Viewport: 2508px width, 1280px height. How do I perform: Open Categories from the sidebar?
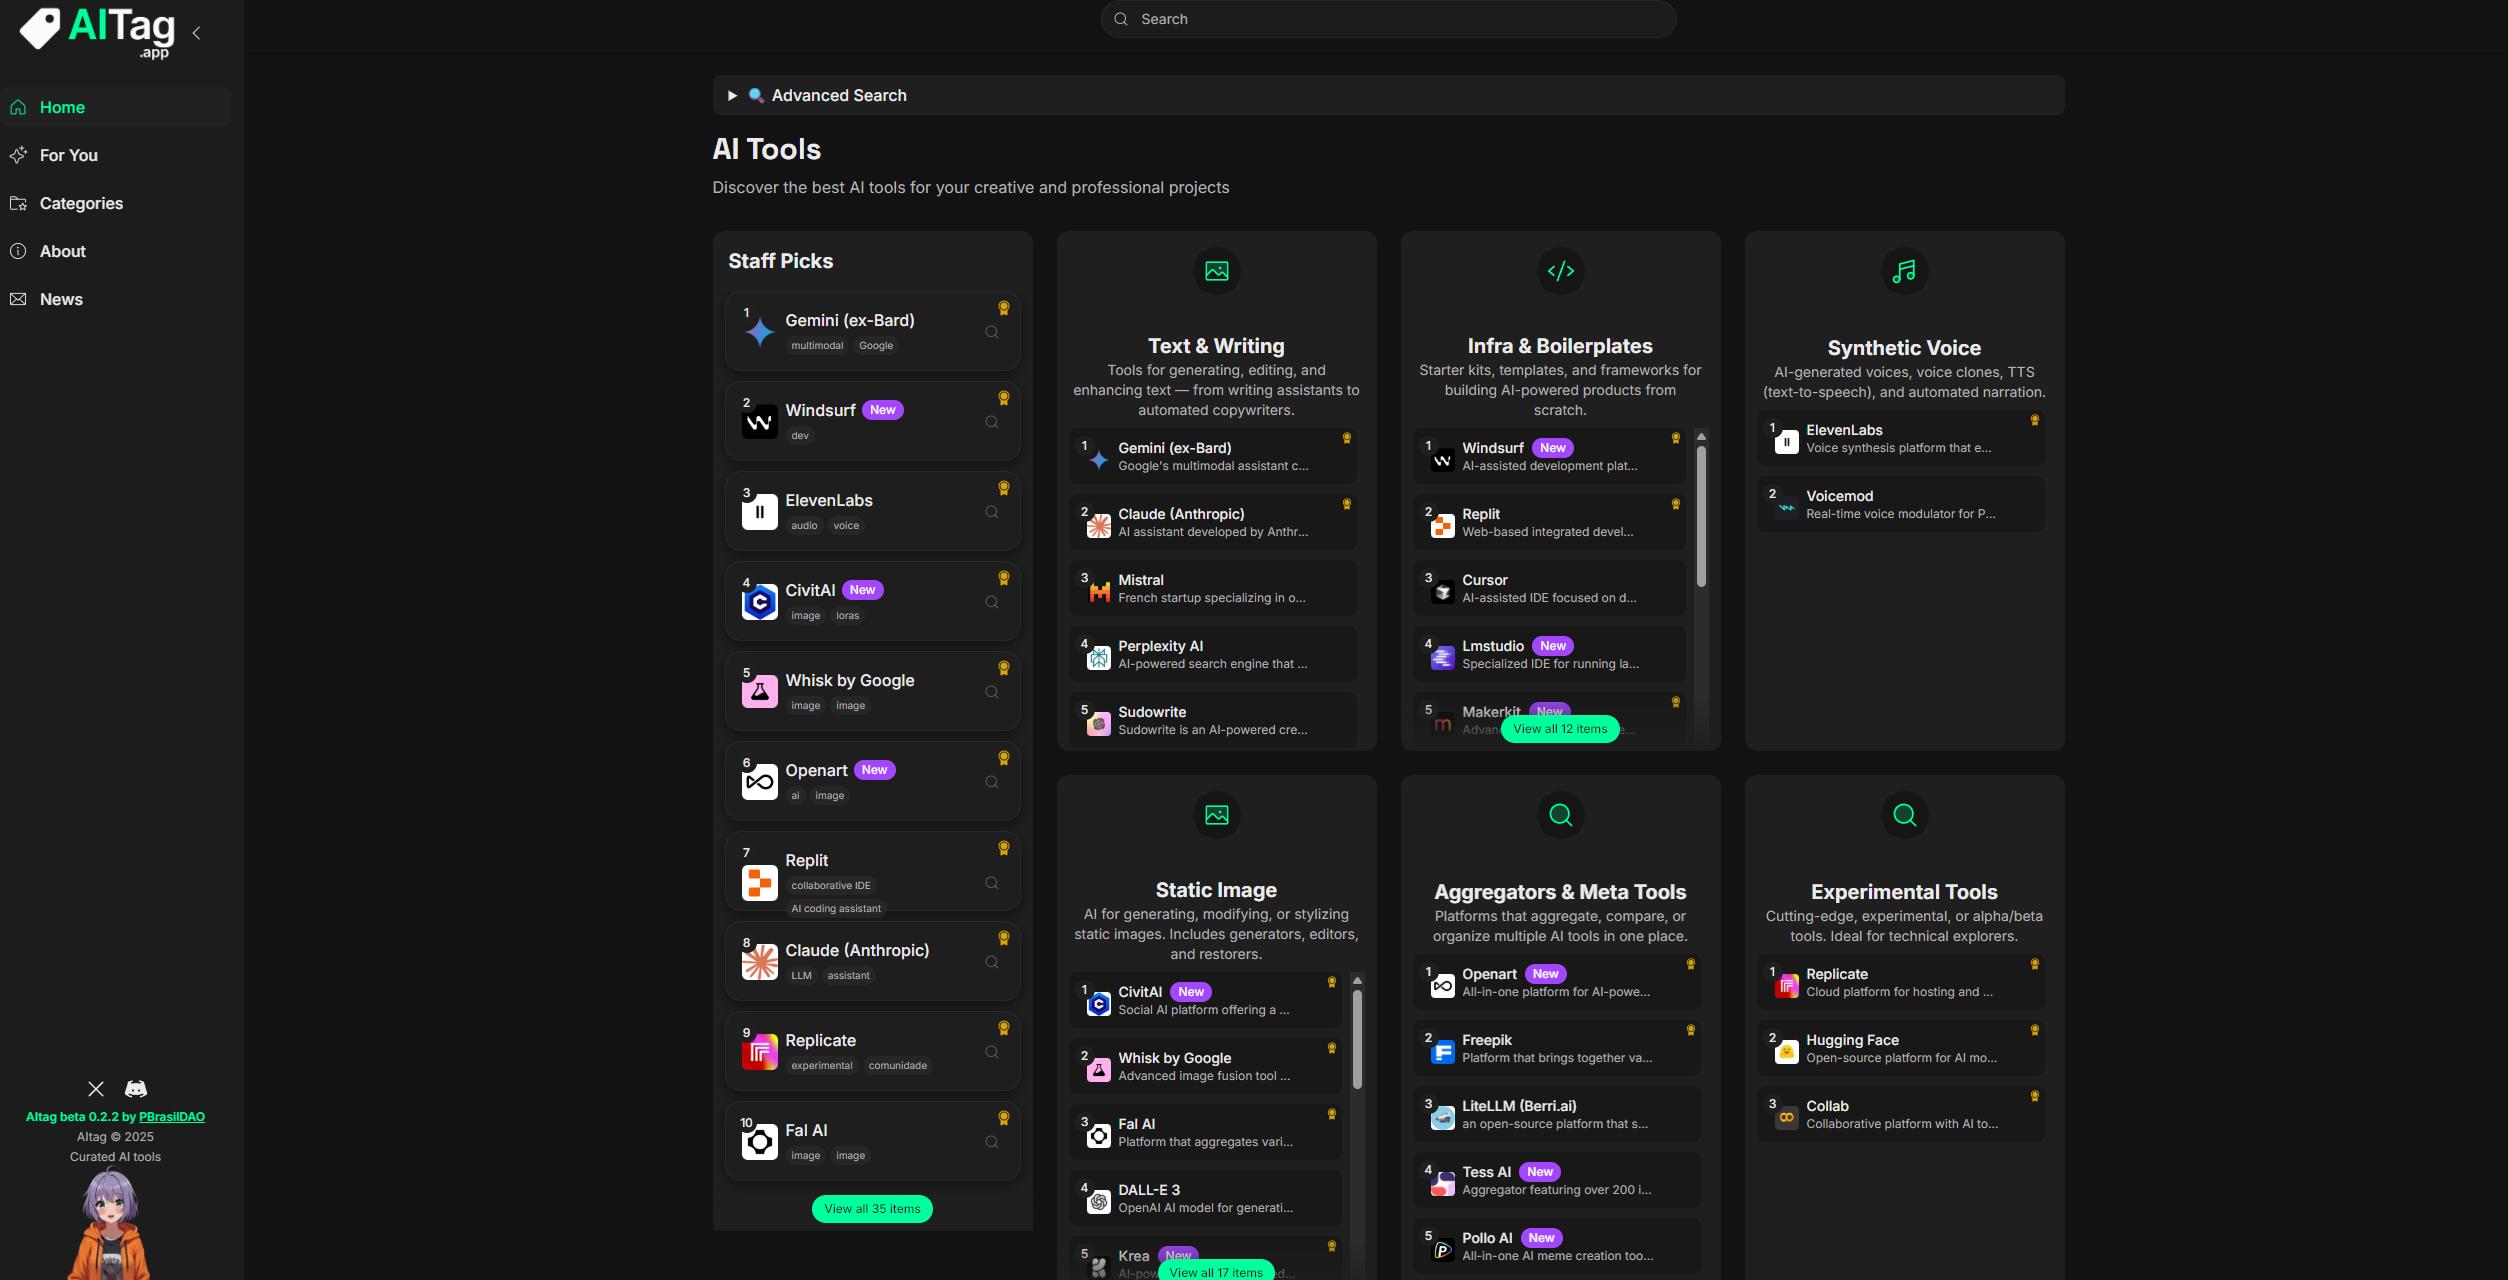[x=116, y=203]
